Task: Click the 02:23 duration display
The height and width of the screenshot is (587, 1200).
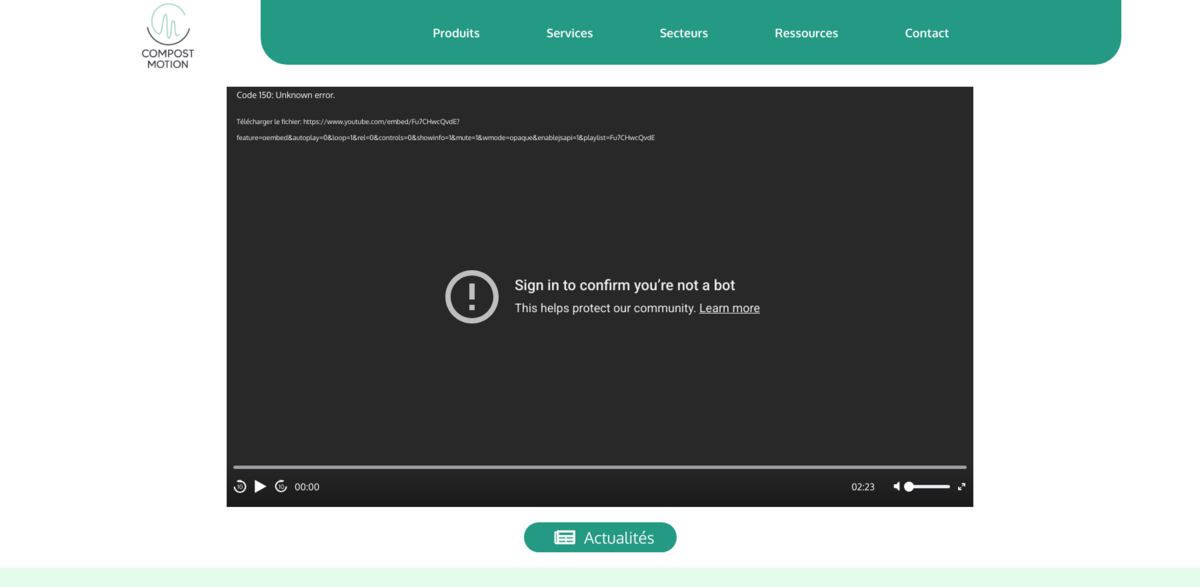Action: click(x=862, y=487)
